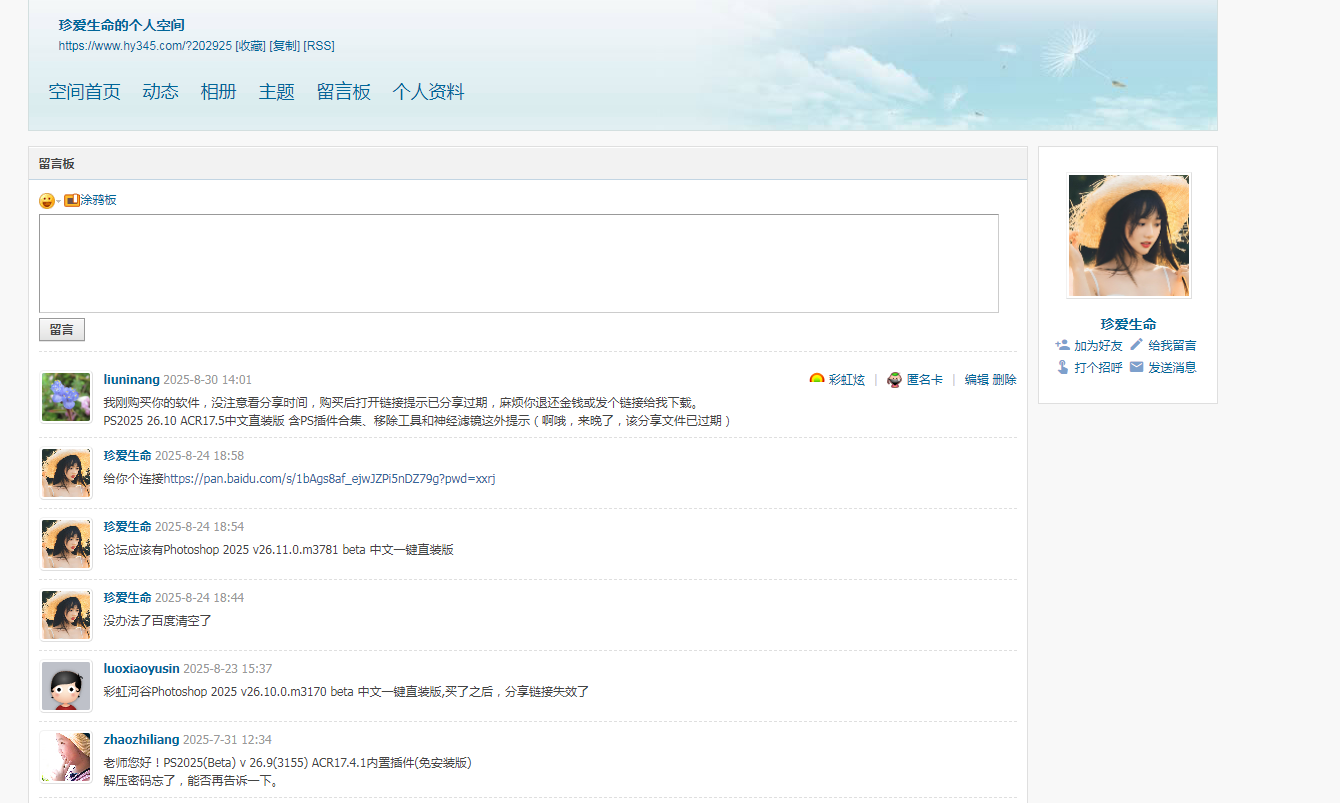
Task: Open luoxiaoyusin's cartoon avatar thumbnail
Action: [66, 686]
